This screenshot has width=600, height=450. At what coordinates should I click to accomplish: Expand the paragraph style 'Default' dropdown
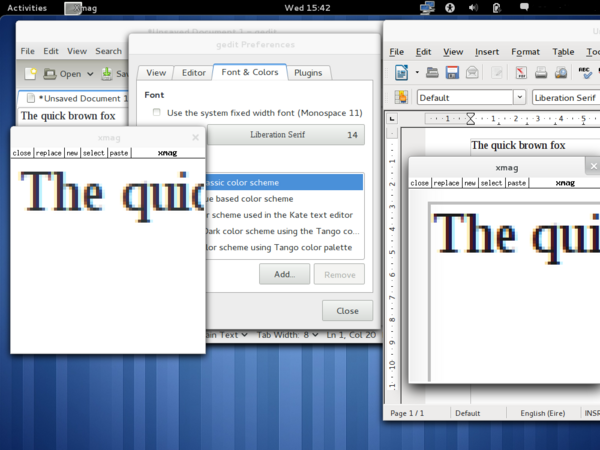[519, 97]
